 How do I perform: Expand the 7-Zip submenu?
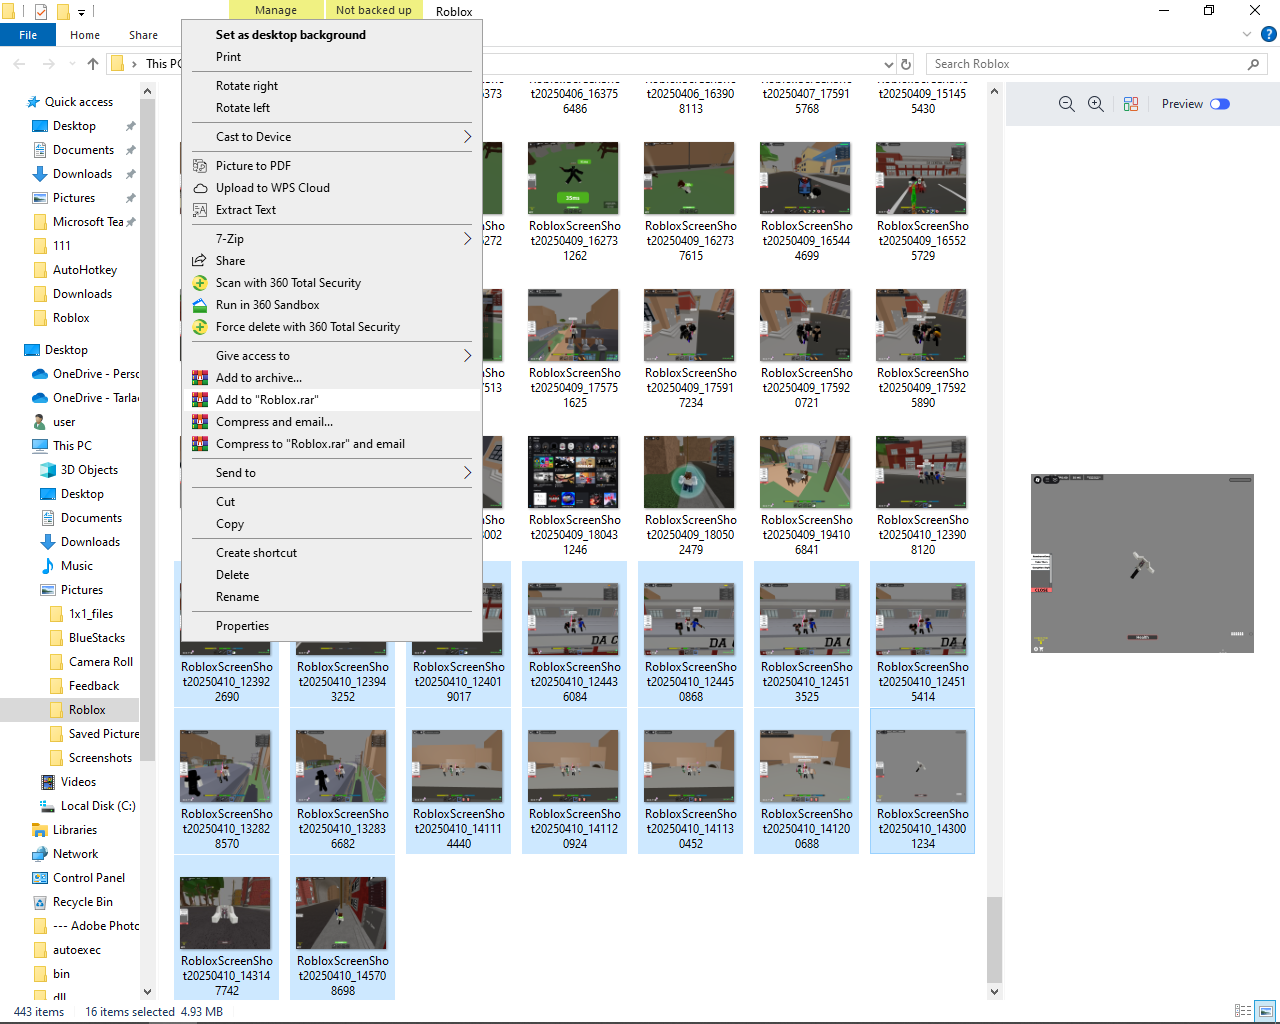(x=467, y=239)
